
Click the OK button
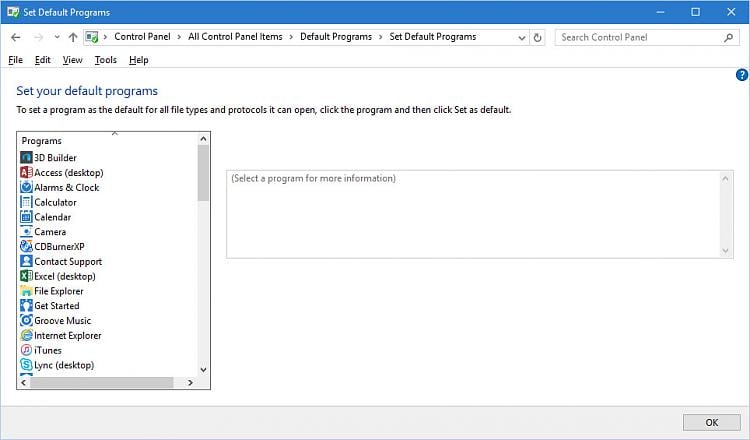712,422
